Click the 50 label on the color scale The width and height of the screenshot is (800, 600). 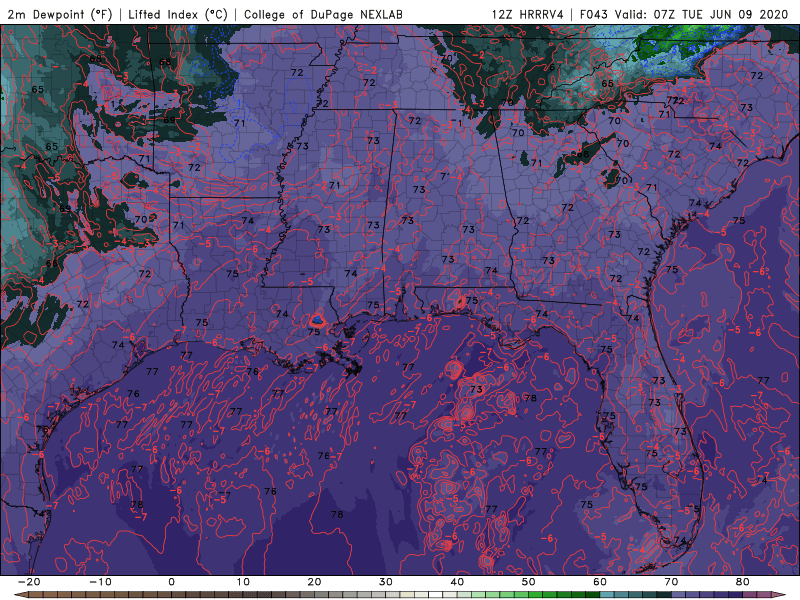tap(529, 582)
